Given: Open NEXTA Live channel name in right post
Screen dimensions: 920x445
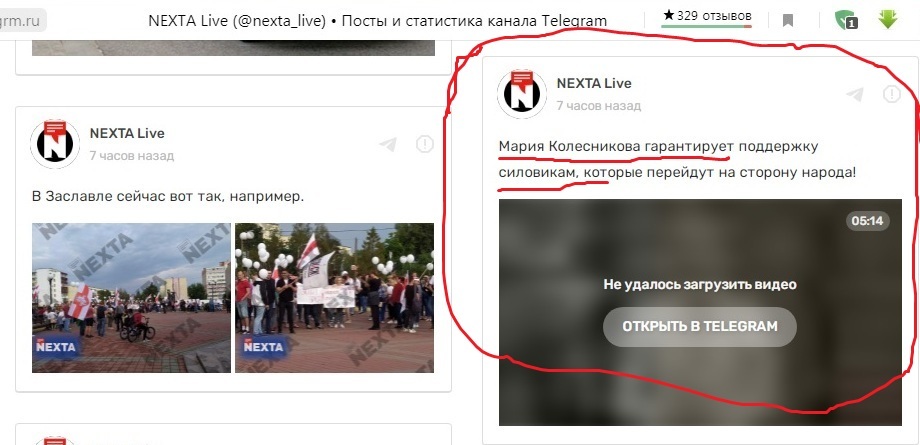Looking at the screenshot, I should 594,83.
